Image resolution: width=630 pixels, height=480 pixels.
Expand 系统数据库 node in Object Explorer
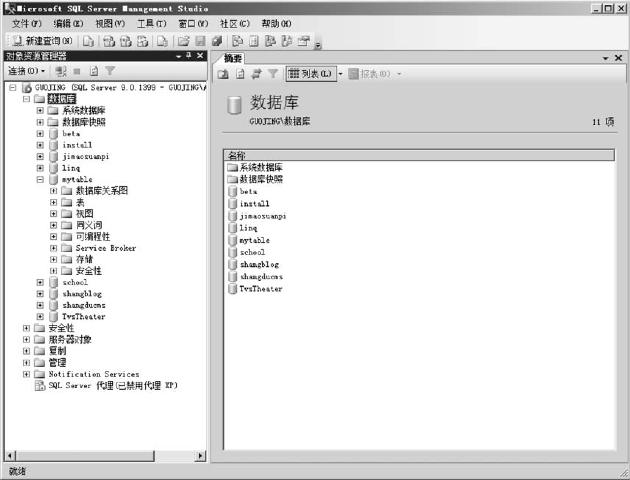coord(40,110)
